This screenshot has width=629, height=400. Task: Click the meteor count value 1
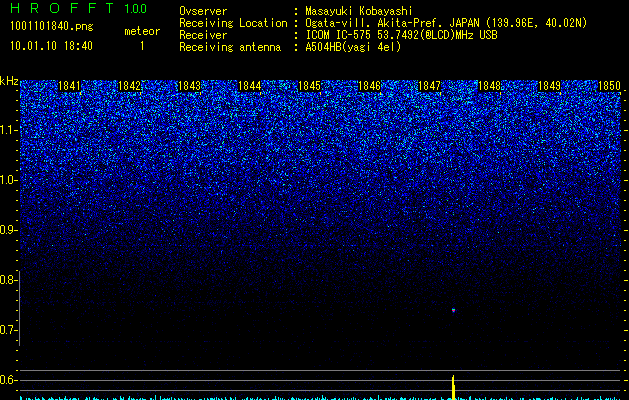coord(142,46)
